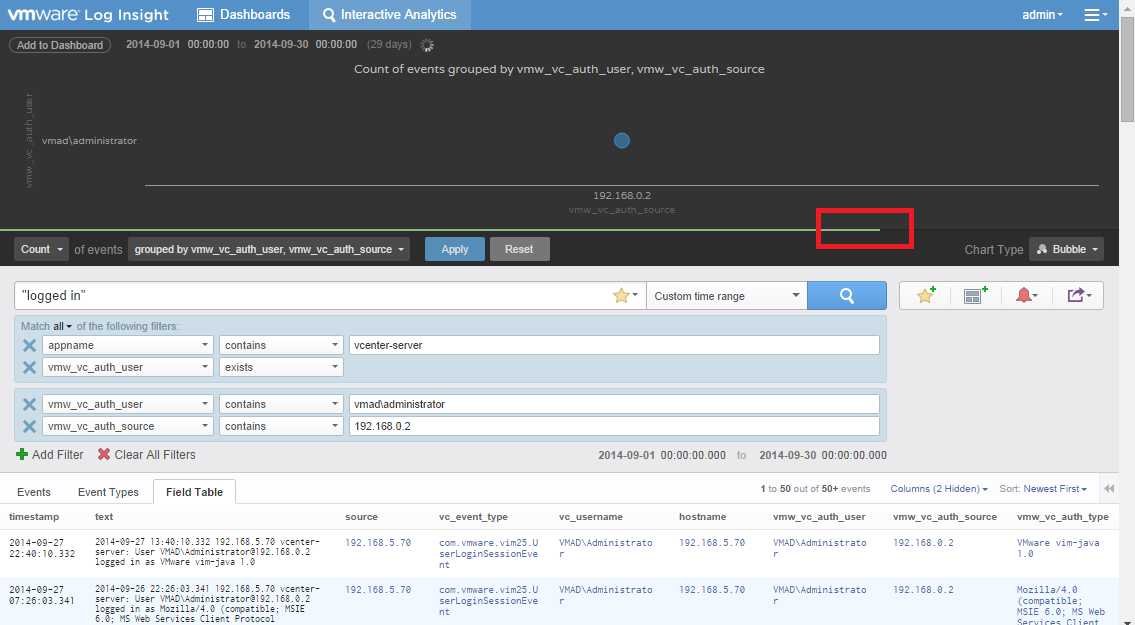Click the vmad\administrator chart axis label
Image resolution: width=1135 pixels, height=625 pixels.
[89, 140]
